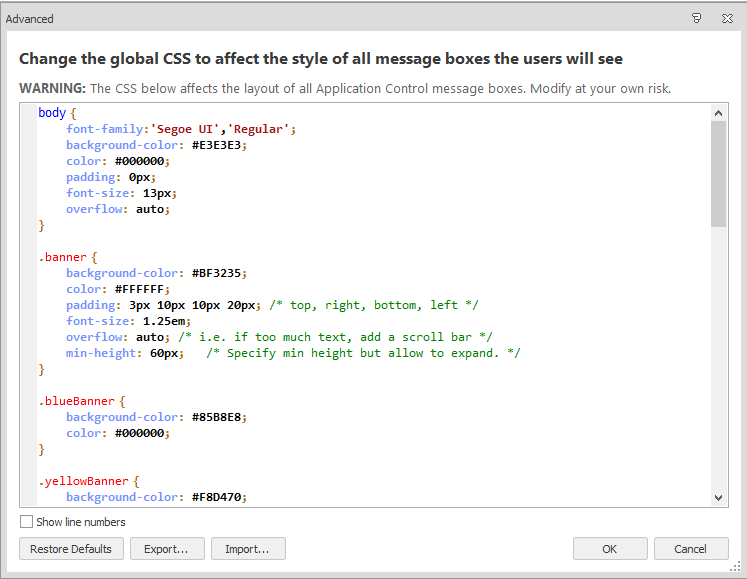Open the Export dialog

(x=166, y=549)
